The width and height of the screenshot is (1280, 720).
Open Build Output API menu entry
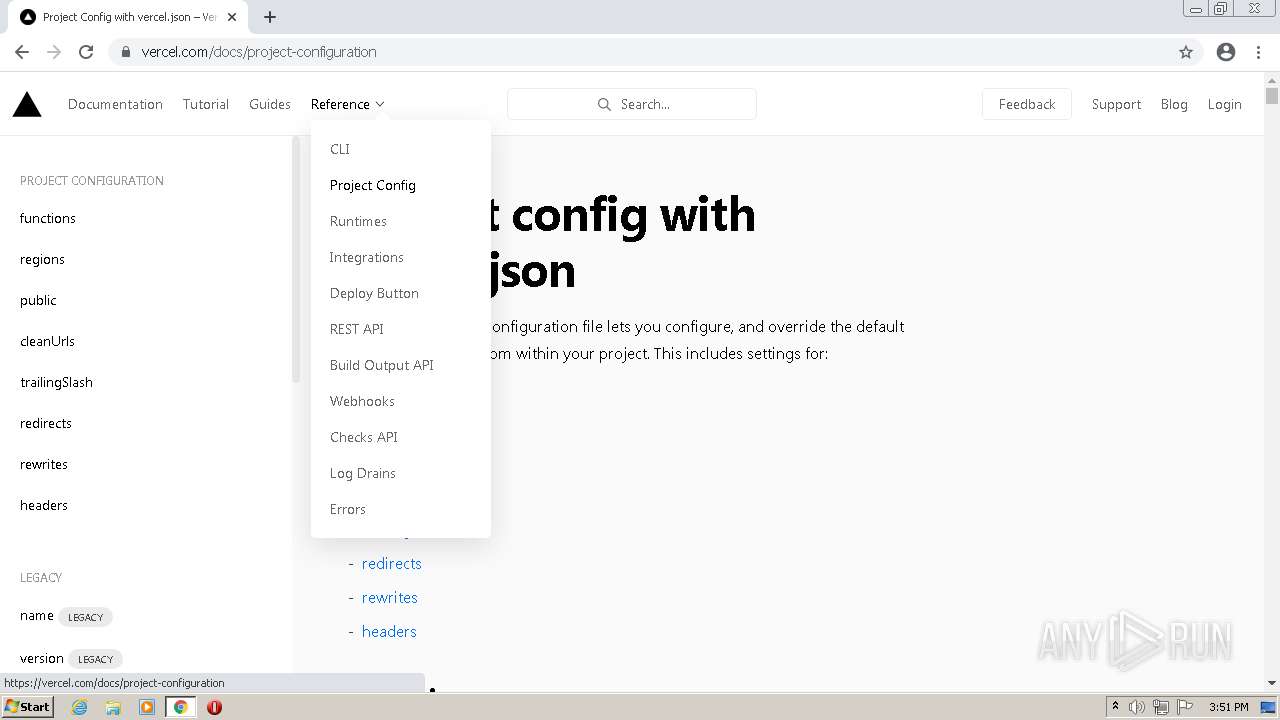click(x=381, y=365)
